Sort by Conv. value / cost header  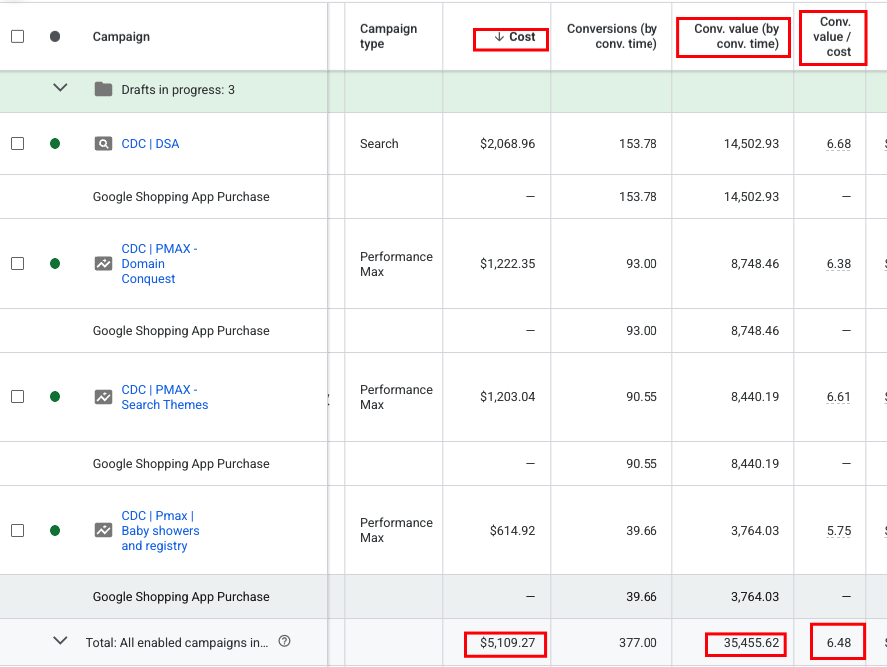832,37
